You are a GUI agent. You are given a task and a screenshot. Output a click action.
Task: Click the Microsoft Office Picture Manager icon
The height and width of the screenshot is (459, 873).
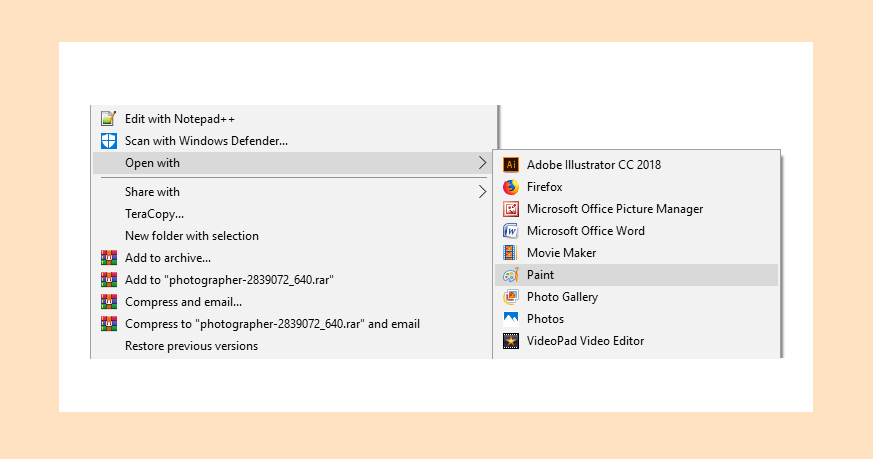point(511,209)
